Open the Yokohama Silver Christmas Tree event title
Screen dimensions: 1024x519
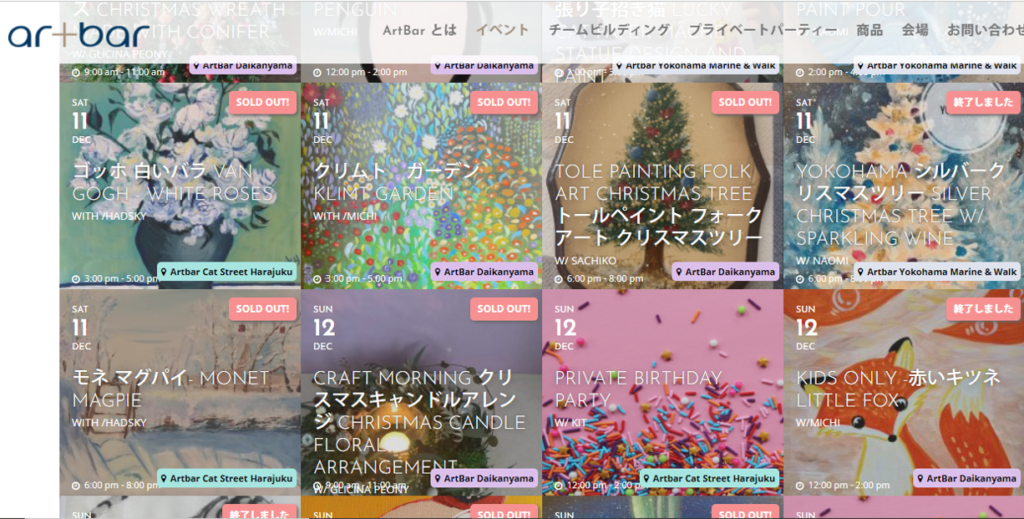(901, 204)
